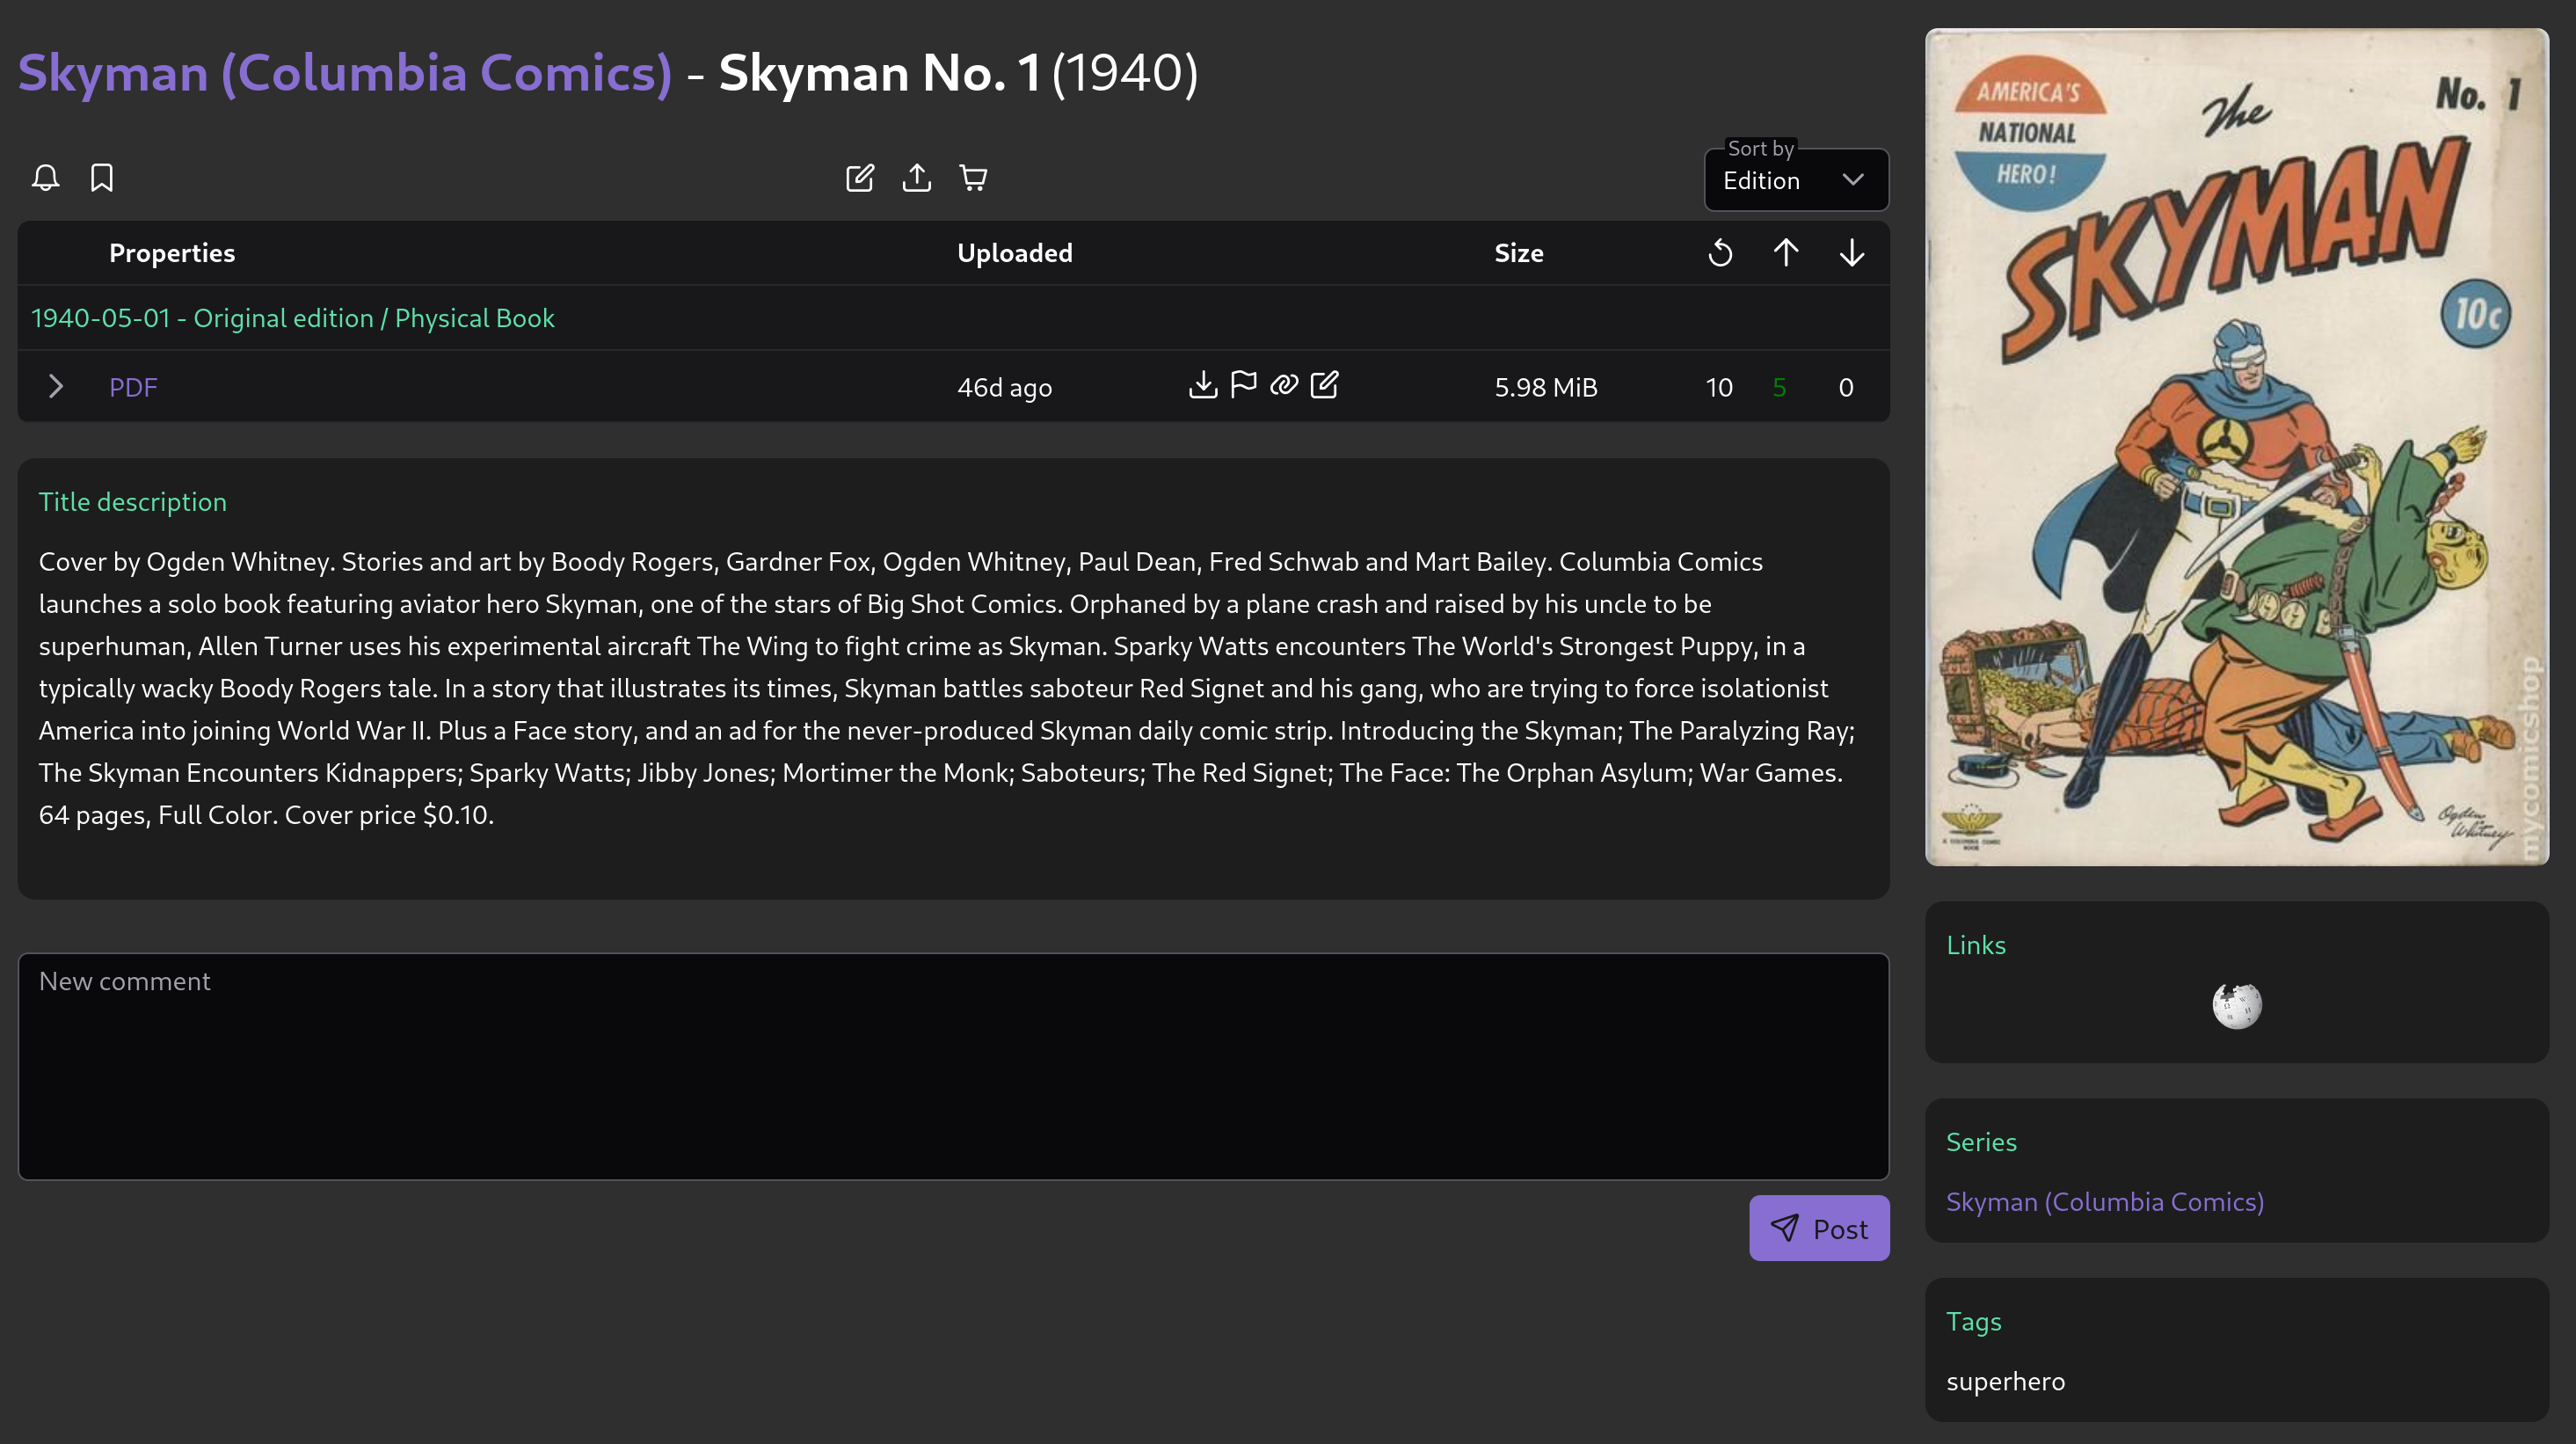Report the PDF with flag icon

pyautogui.click(x=1243, y=385)
